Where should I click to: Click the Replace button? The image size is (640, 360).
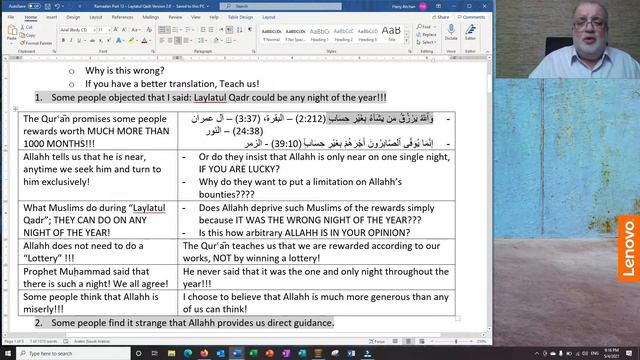click(x=427, y=35)
